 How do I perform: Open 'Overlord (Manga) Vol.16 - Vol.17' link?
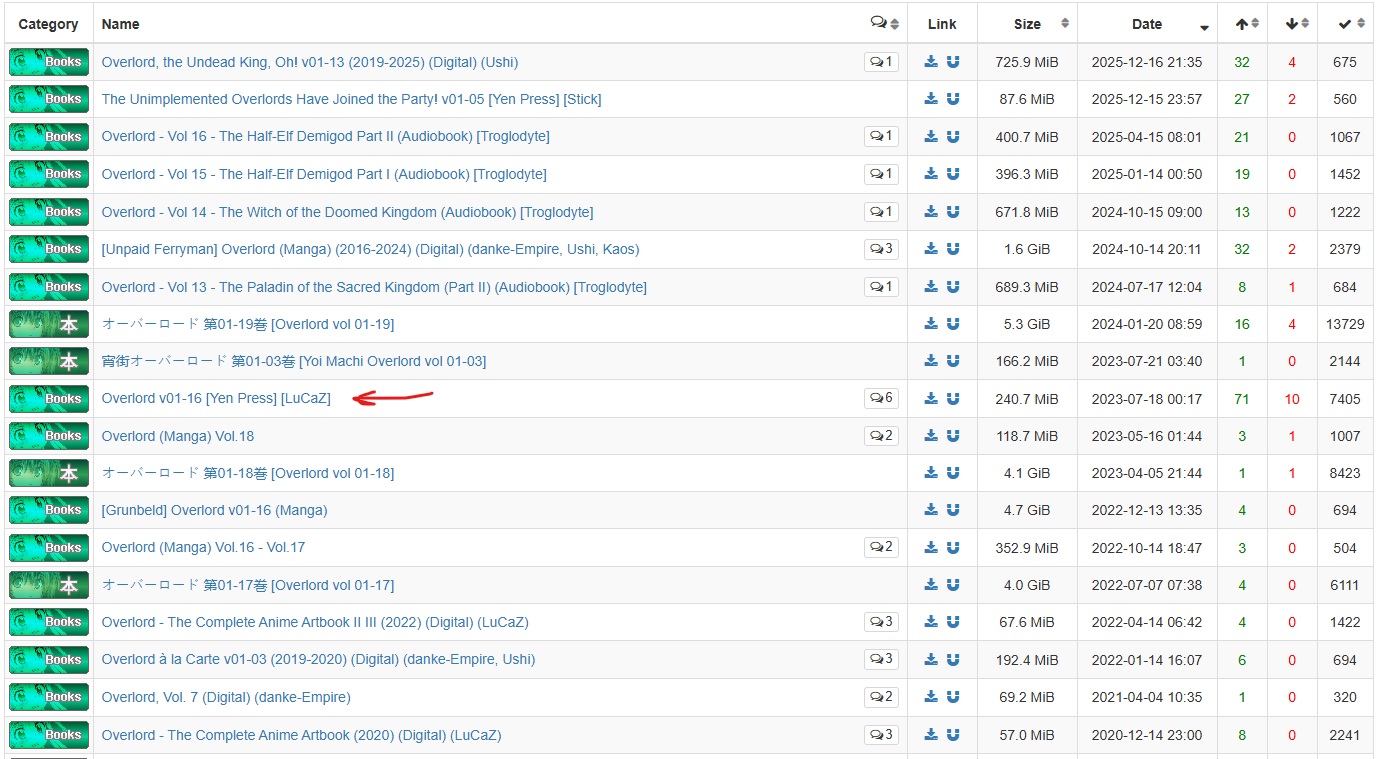pyautogui.click(x=204, y=548)
